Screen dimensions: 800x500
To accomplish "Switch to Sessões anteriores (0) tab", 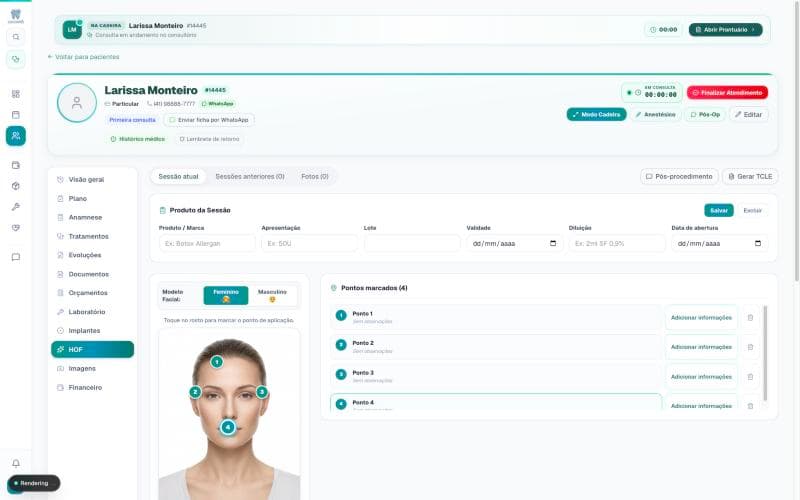I will (249, 177).
